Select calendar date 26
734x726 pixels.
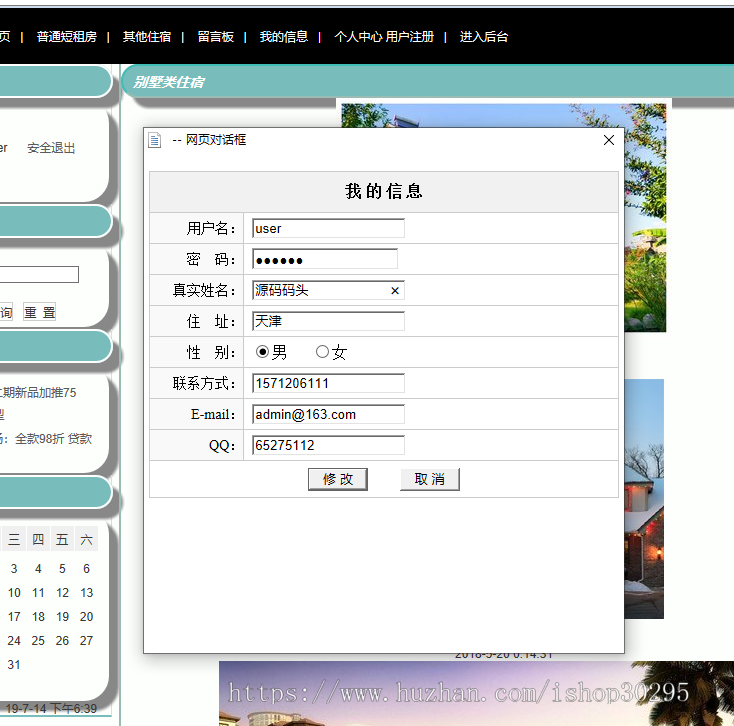[x=62, y=640]
